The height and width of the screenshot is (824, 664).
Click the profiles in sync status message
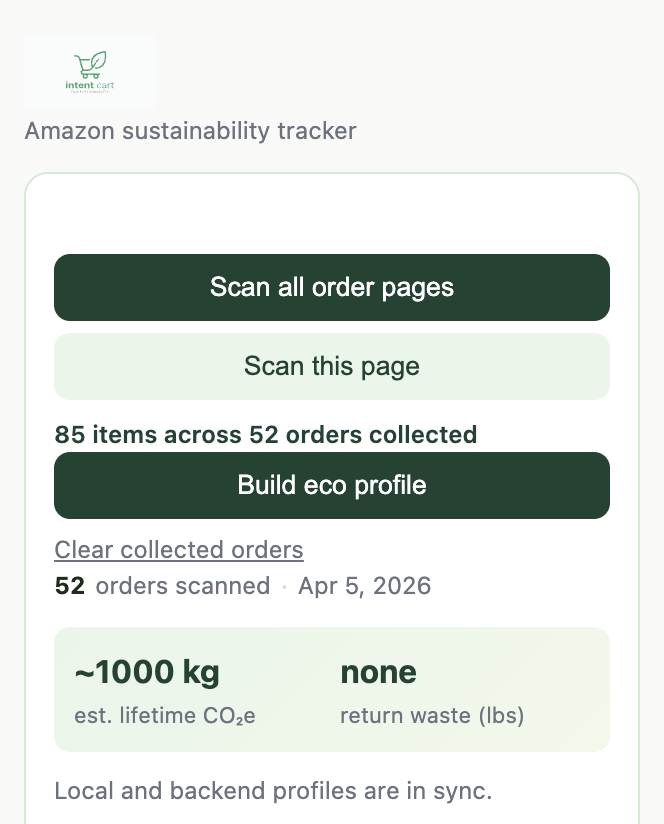click(x=273, y=791)
